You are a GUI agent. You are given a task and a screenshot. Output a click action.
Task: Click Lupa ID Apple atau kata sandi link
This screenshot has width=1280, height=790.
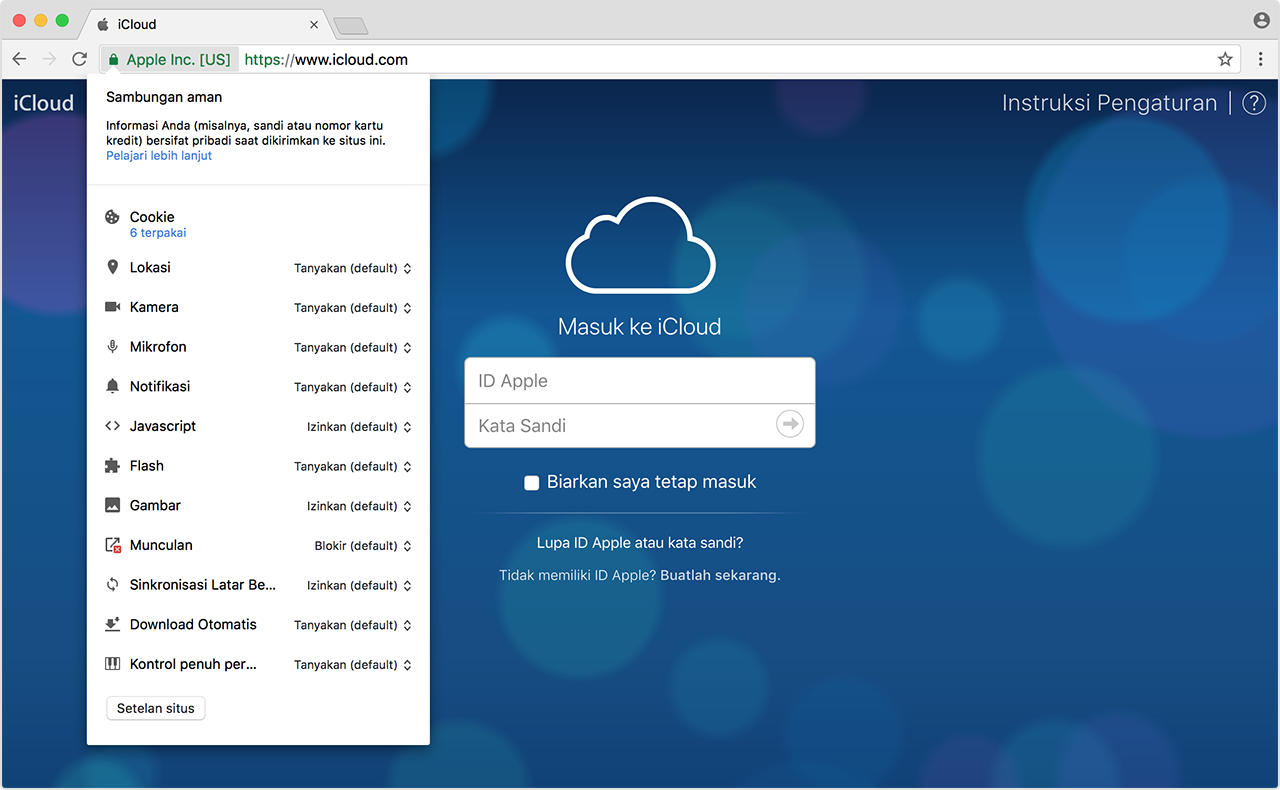tap(640, 543)
